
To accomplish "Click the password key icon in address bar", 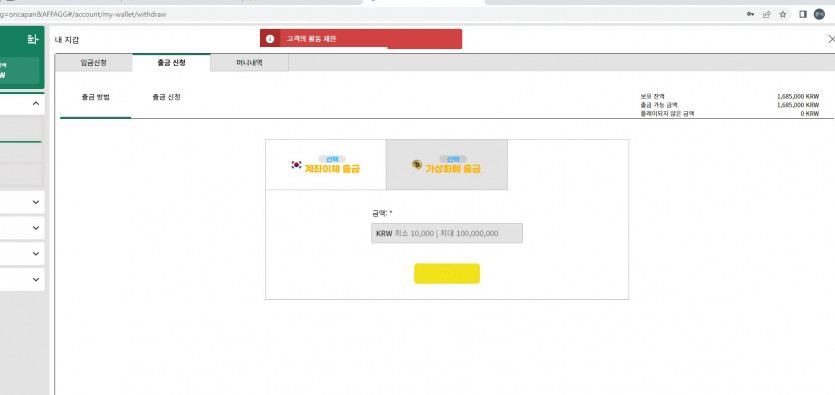I will [750, 14].
